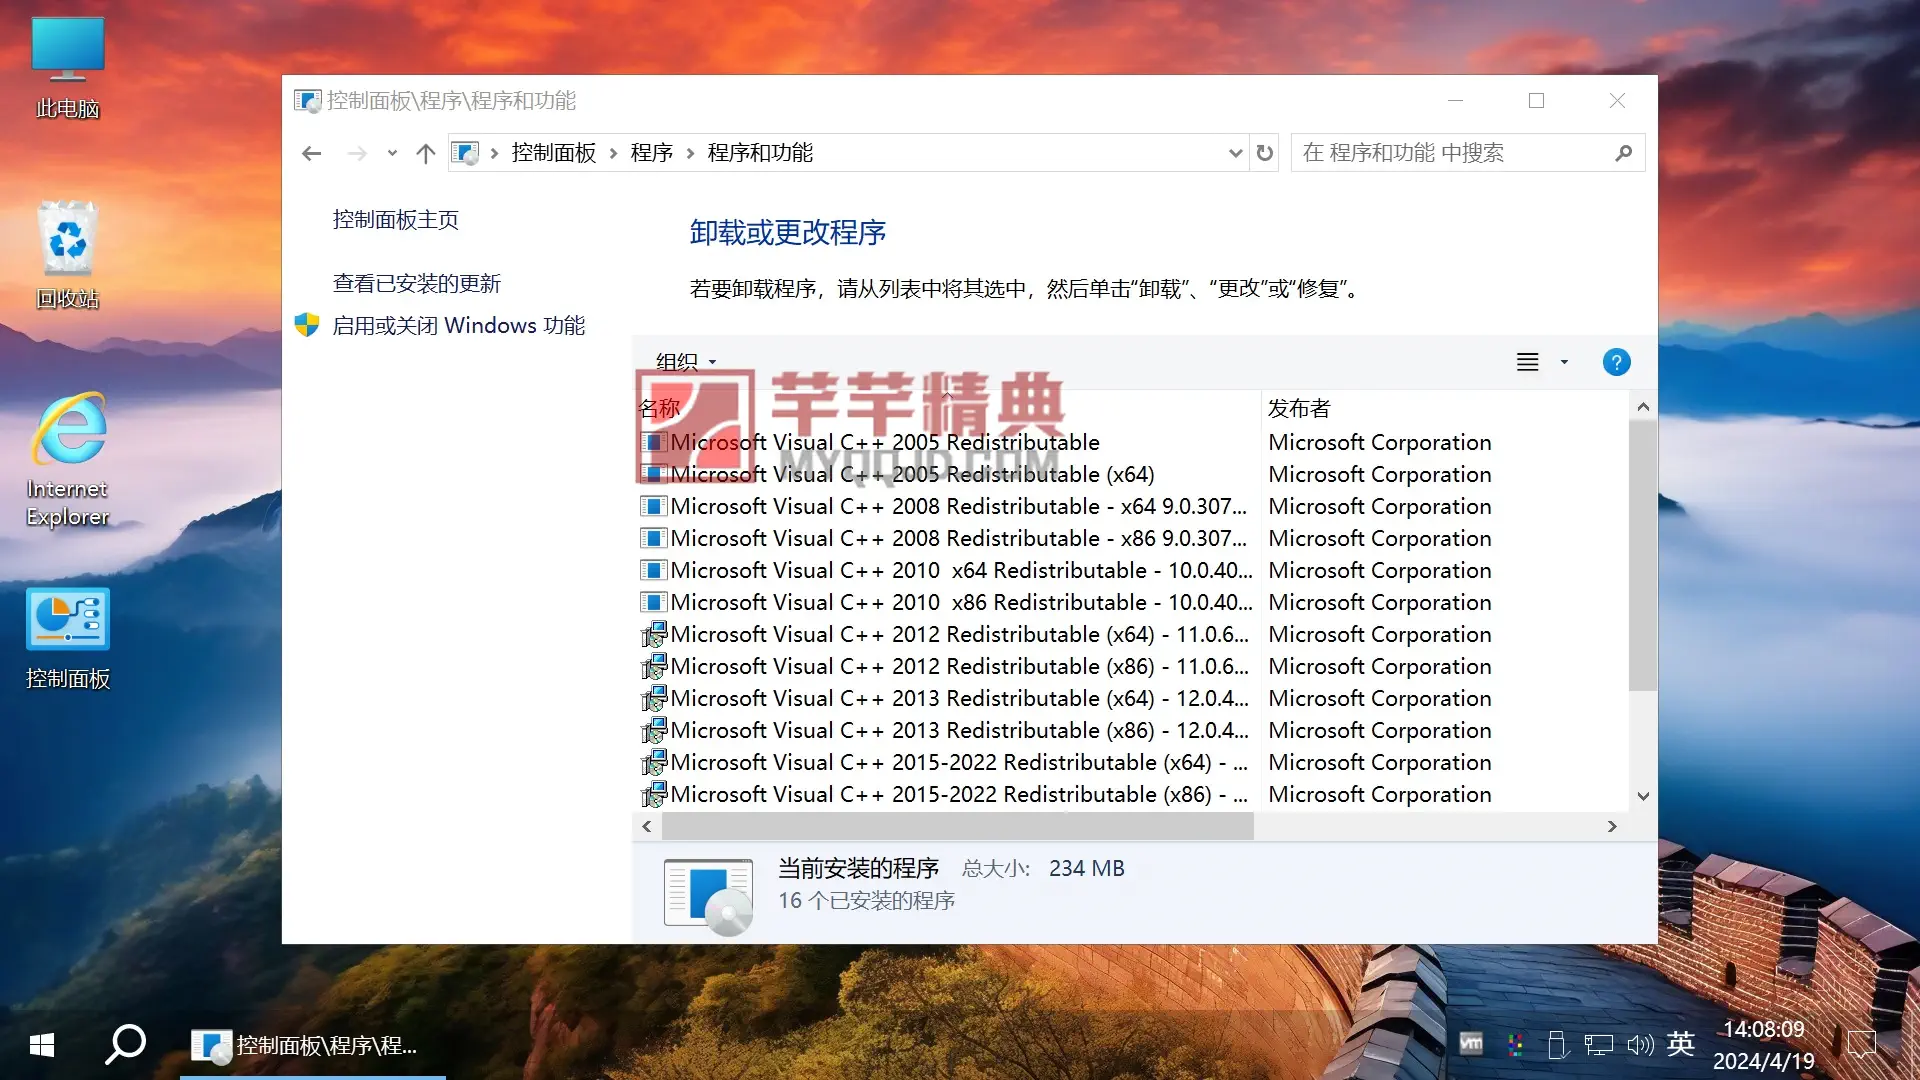
Task: Open the 组织 organize dropdown menu
Action: [x=686, y=362]
